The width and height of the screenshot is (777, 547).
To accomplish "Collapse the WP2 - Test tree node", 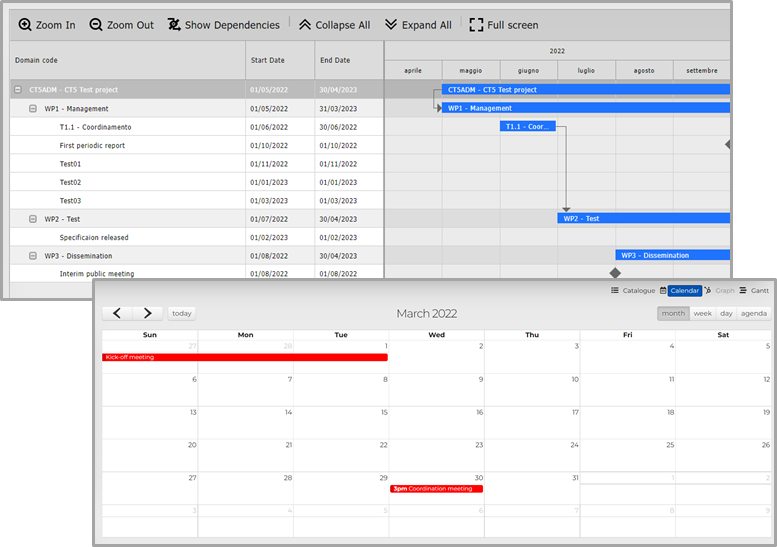I will 33,219.
